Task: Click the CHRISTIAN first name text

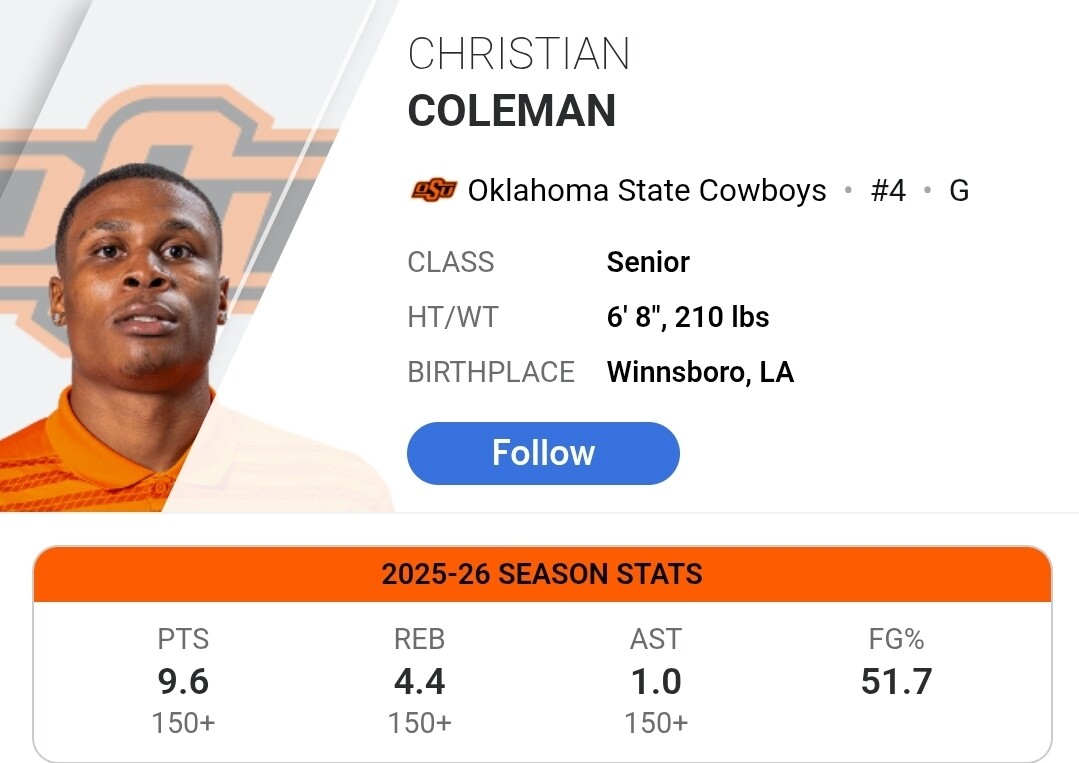Action: click(518, 54)
